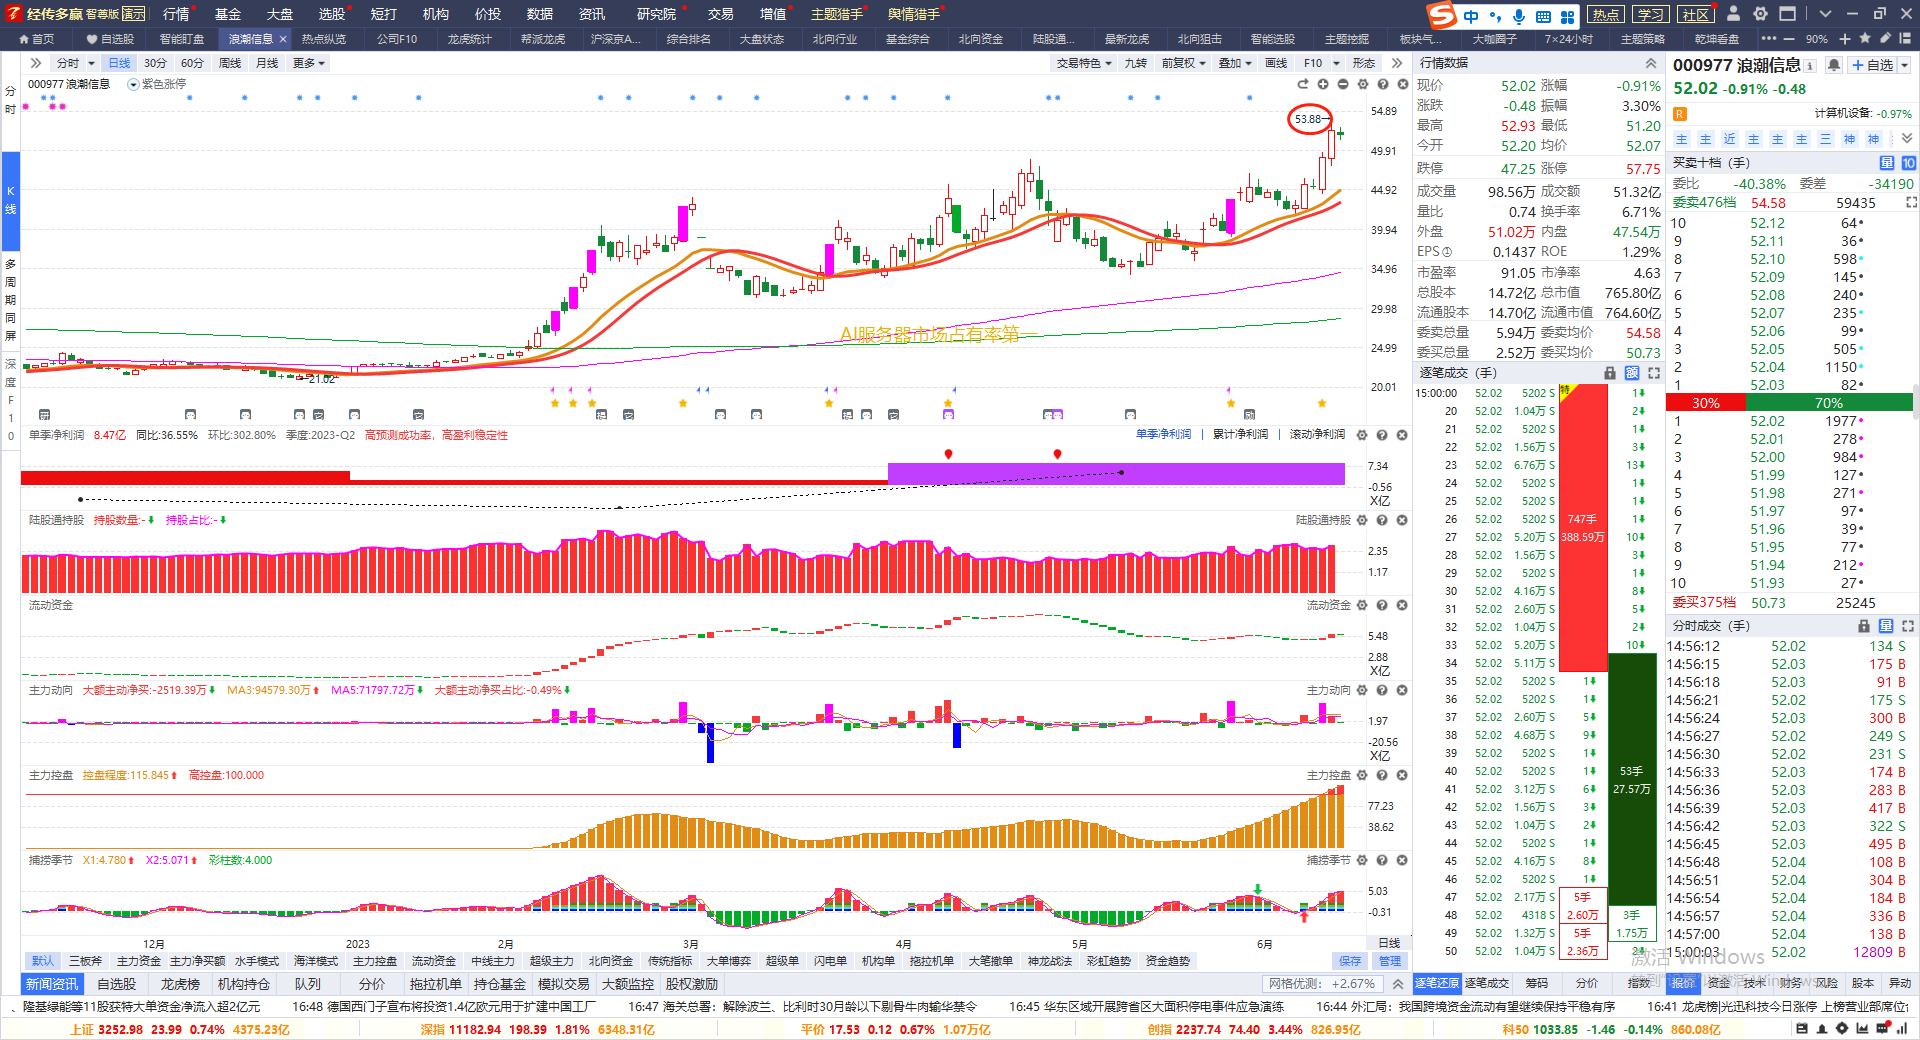Click the 社区 button
The width and height of the screenshot is (1920, 1040).
[1696, 14]
